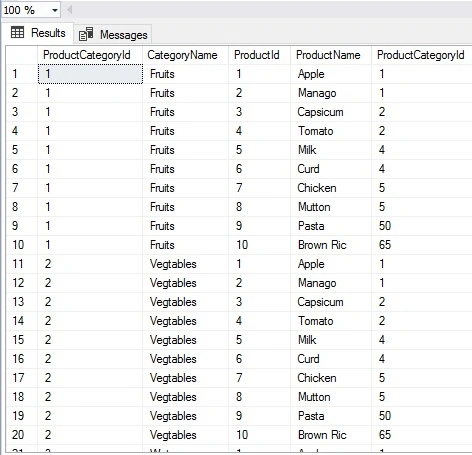
Task: Select the Chicken cell in row 17
Action: coord(331,378)
